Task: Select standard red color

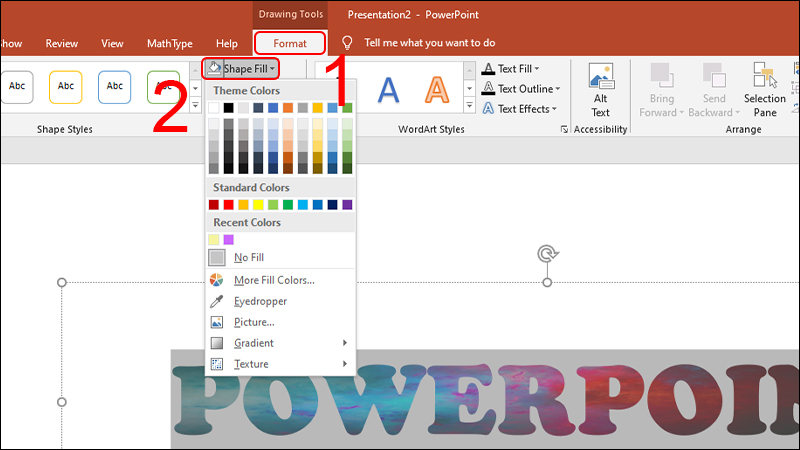Action: point(229,205)
